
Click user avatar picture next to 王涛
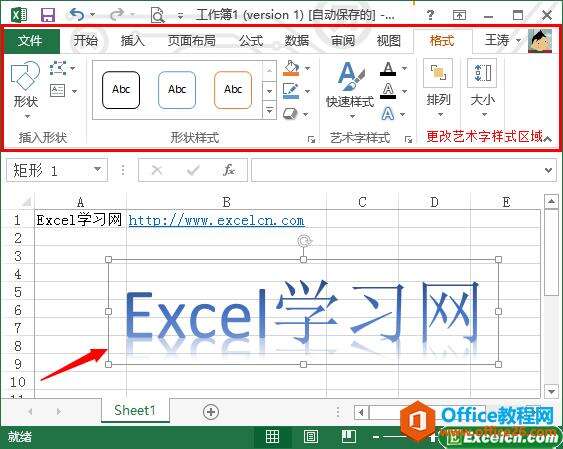click(540, 40)
